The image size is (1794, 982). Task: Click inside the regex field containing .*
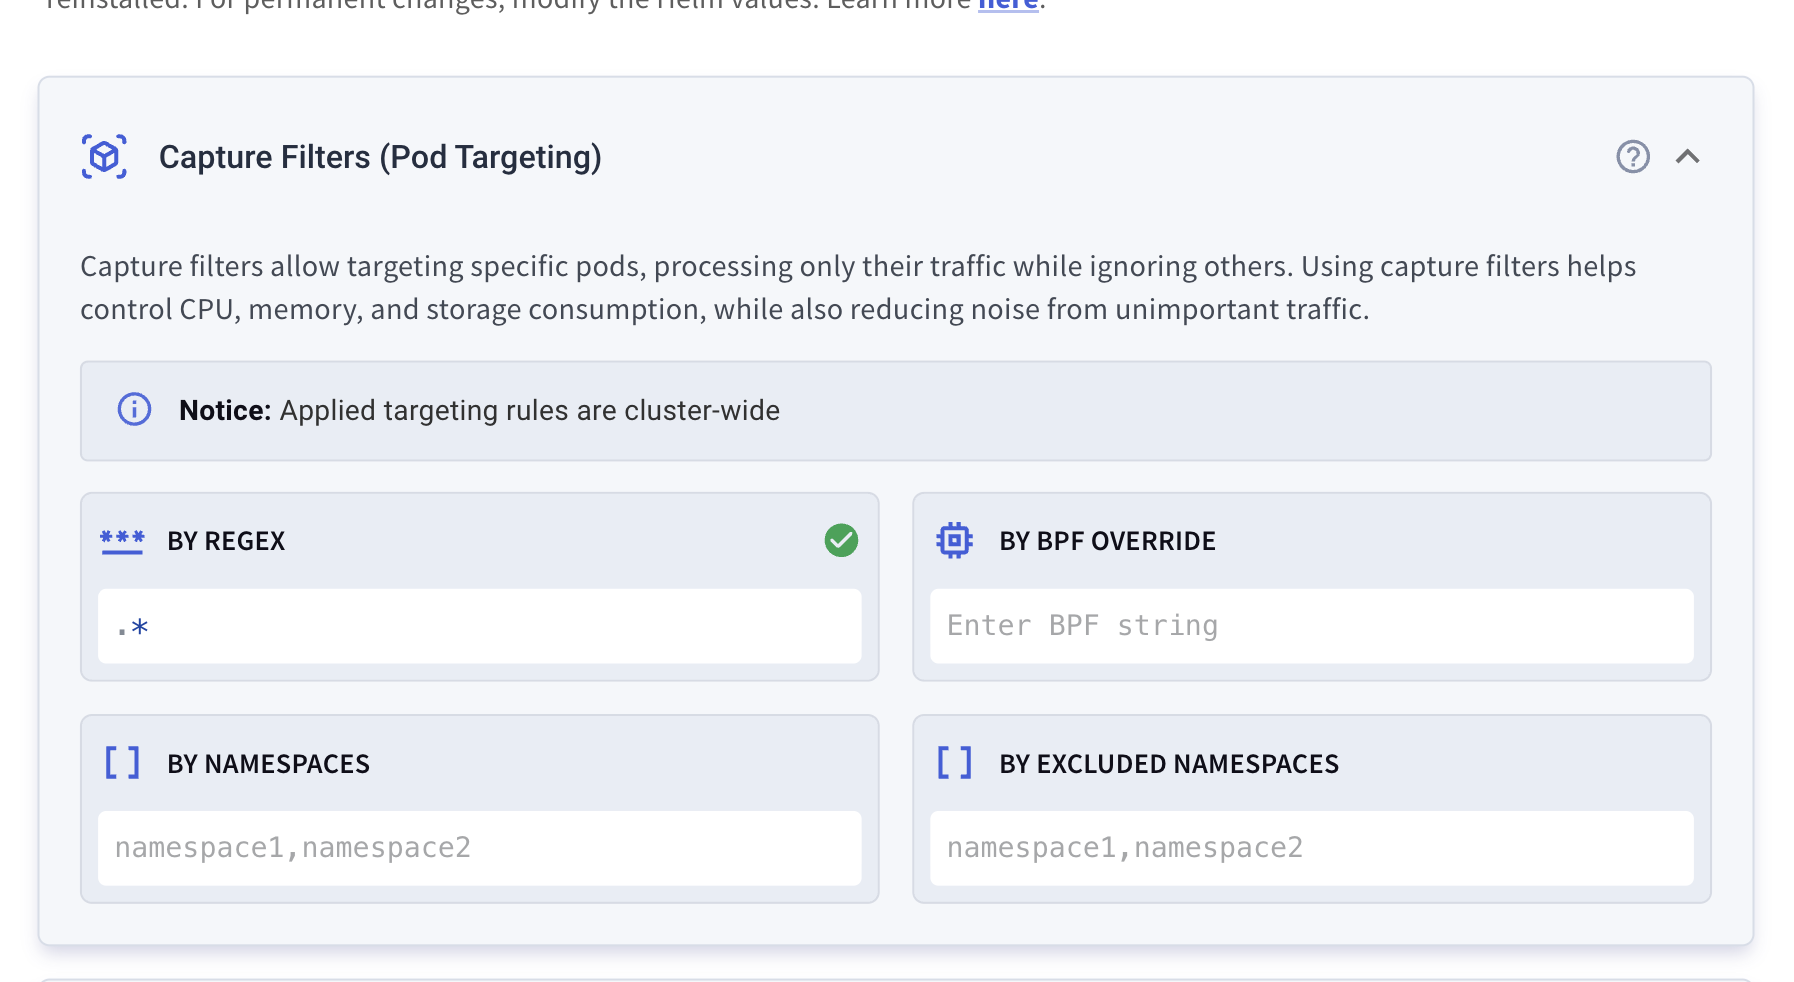478,625
